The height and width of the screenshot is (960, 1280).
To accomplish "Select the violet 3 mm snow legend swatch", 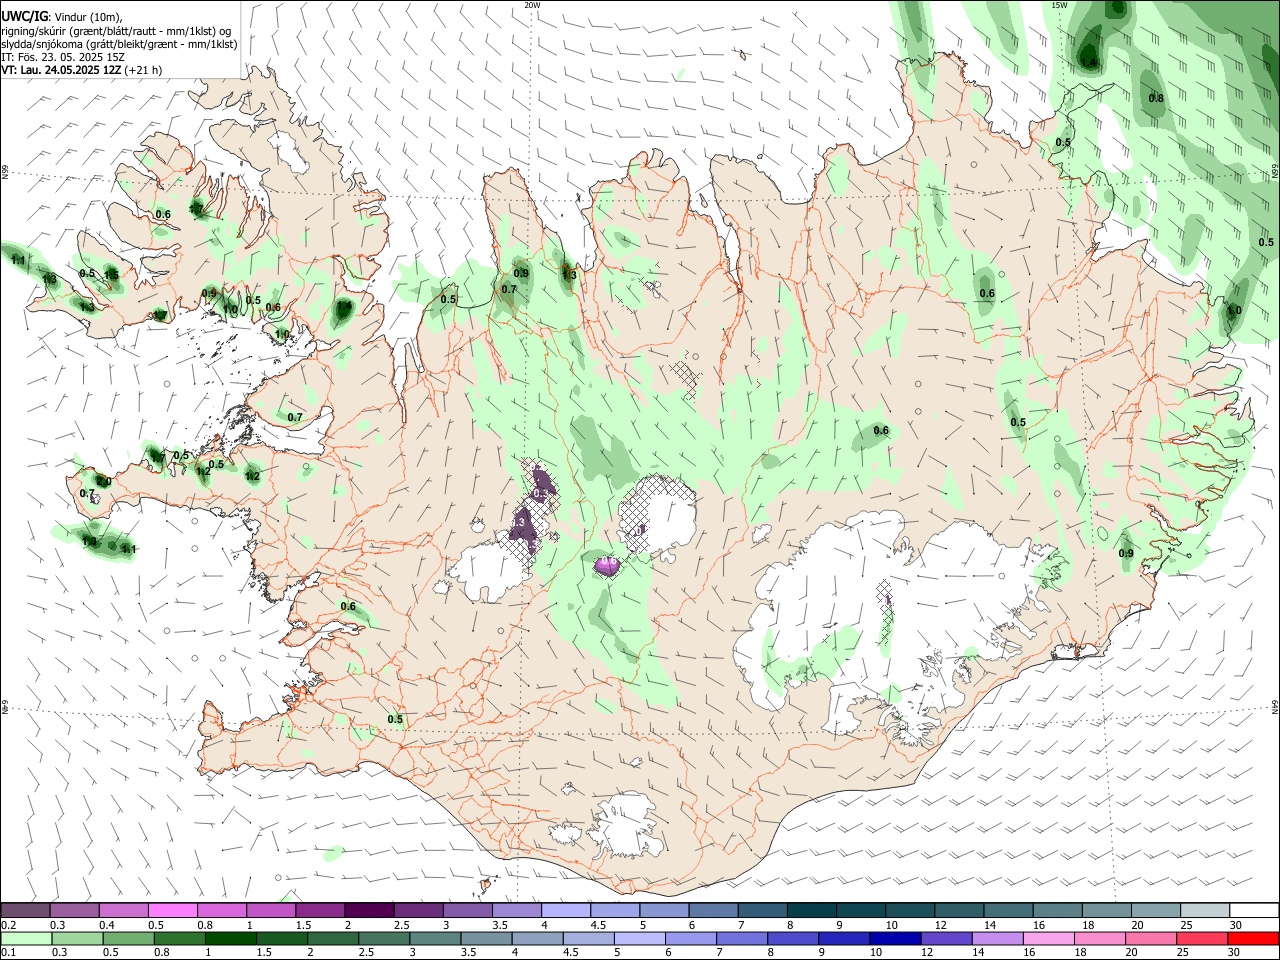I will (468, 910).
